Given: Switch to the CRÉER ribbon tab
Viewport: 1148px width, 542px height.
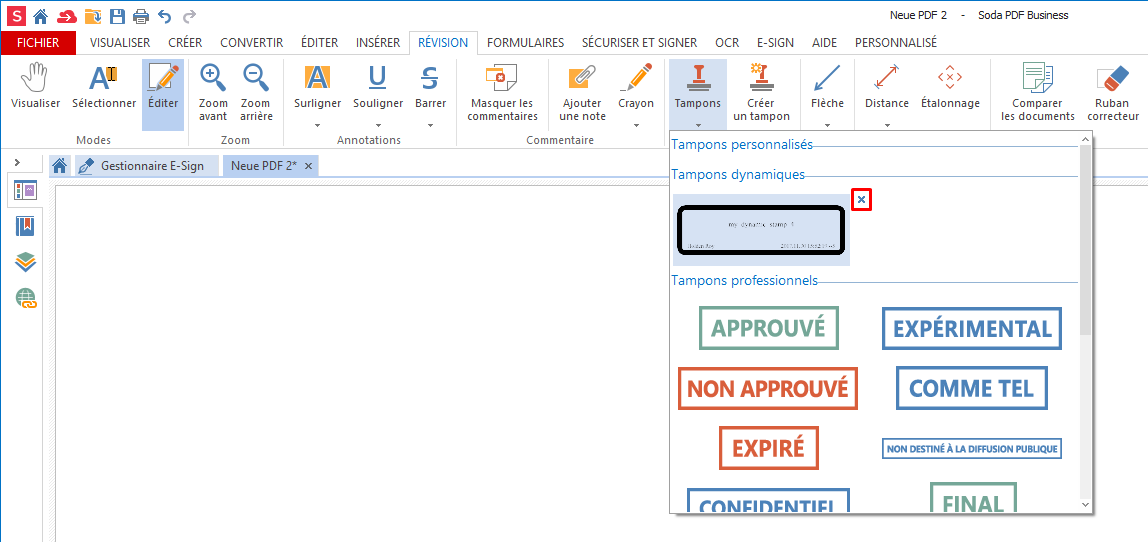Looking at the screenshot, I should [185, 42].
